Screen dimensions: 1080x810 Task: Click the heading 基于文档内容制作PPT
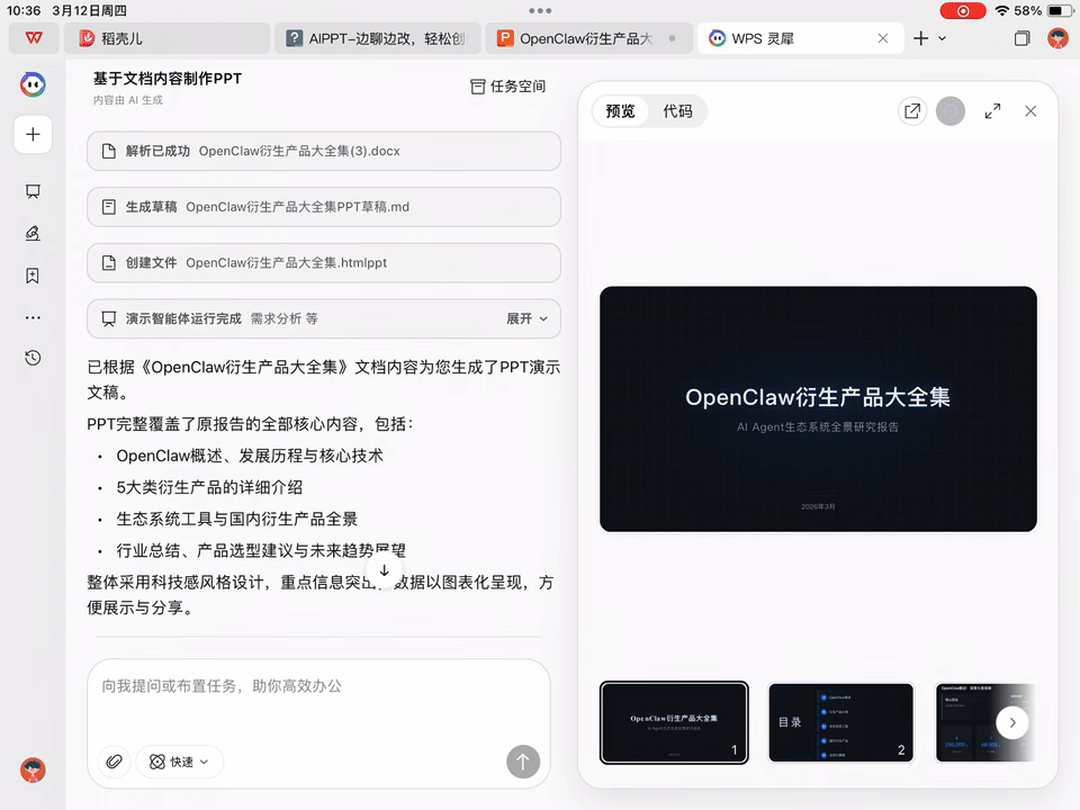(x=167, y=79)
